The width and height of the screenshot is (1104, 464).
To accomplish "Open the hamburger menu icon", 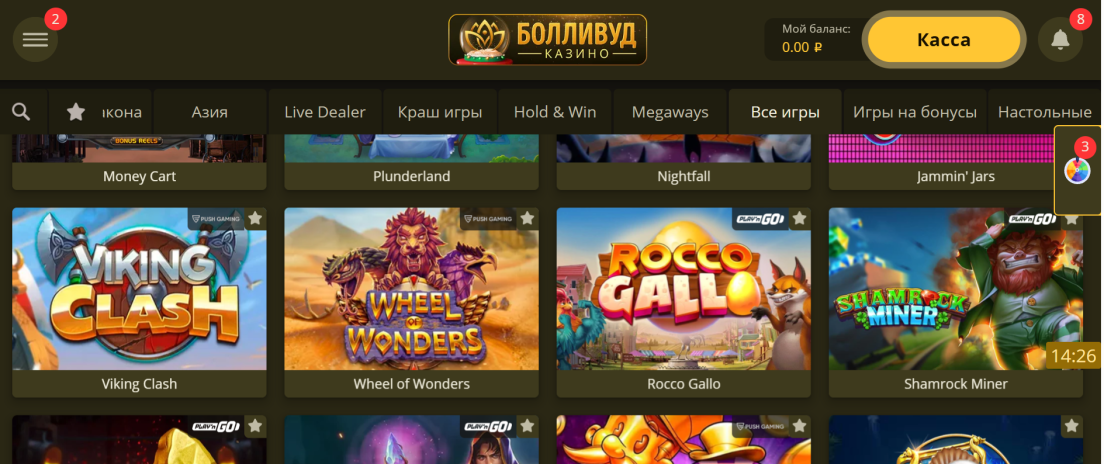I will coord(35,39).
